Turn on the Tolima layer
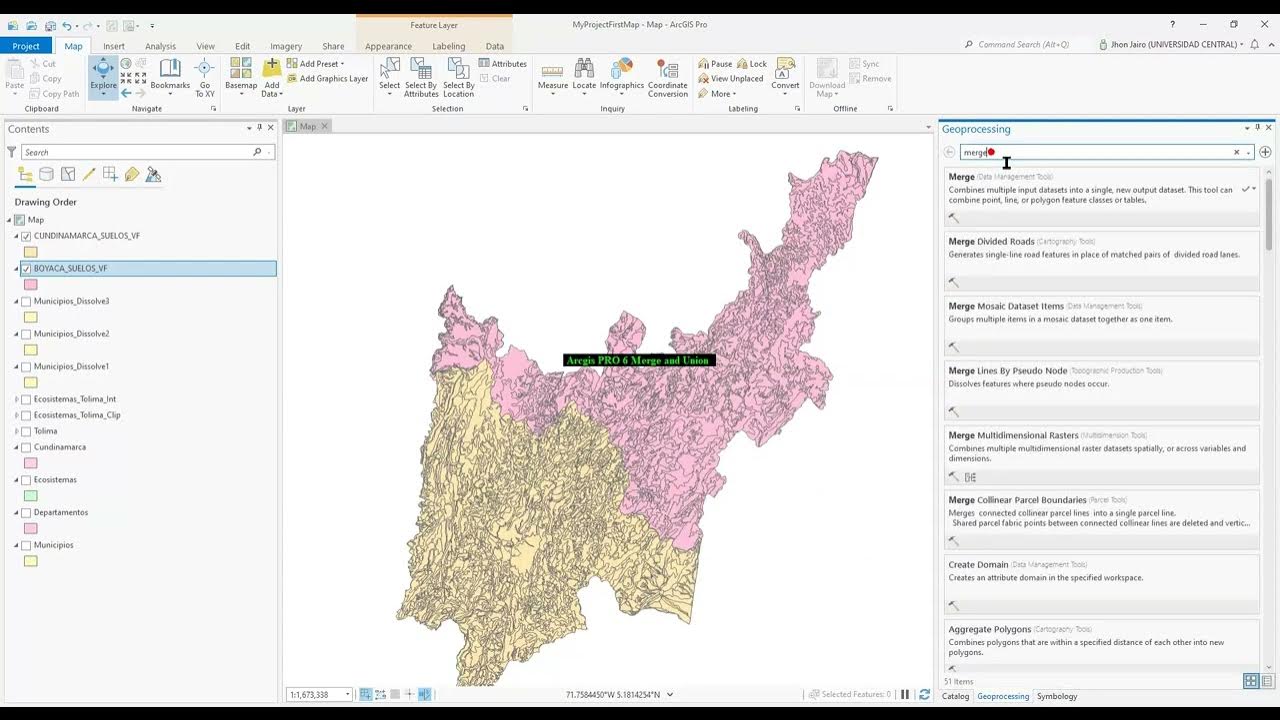The height and width of the screenshot is (720, 1280). [x=26, y=431]
